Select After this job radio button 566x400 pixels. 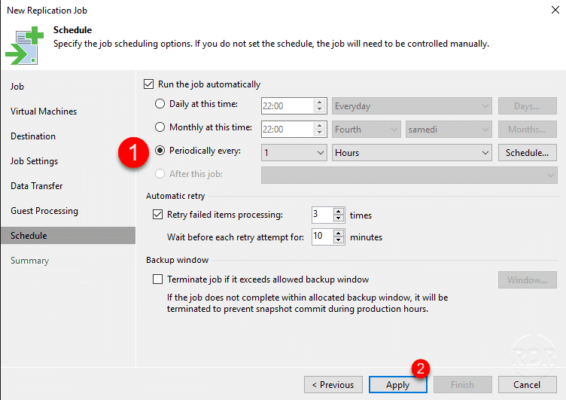[160, 174]
